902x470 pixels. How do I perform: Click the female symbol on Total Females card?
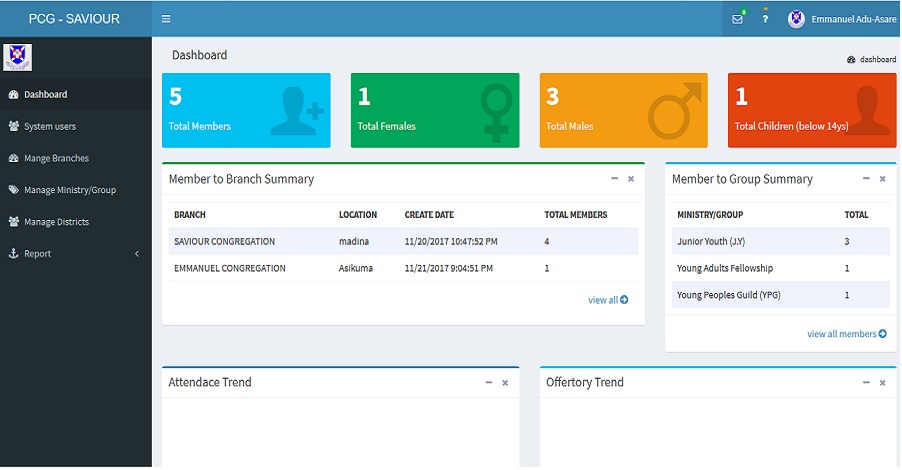496,112
